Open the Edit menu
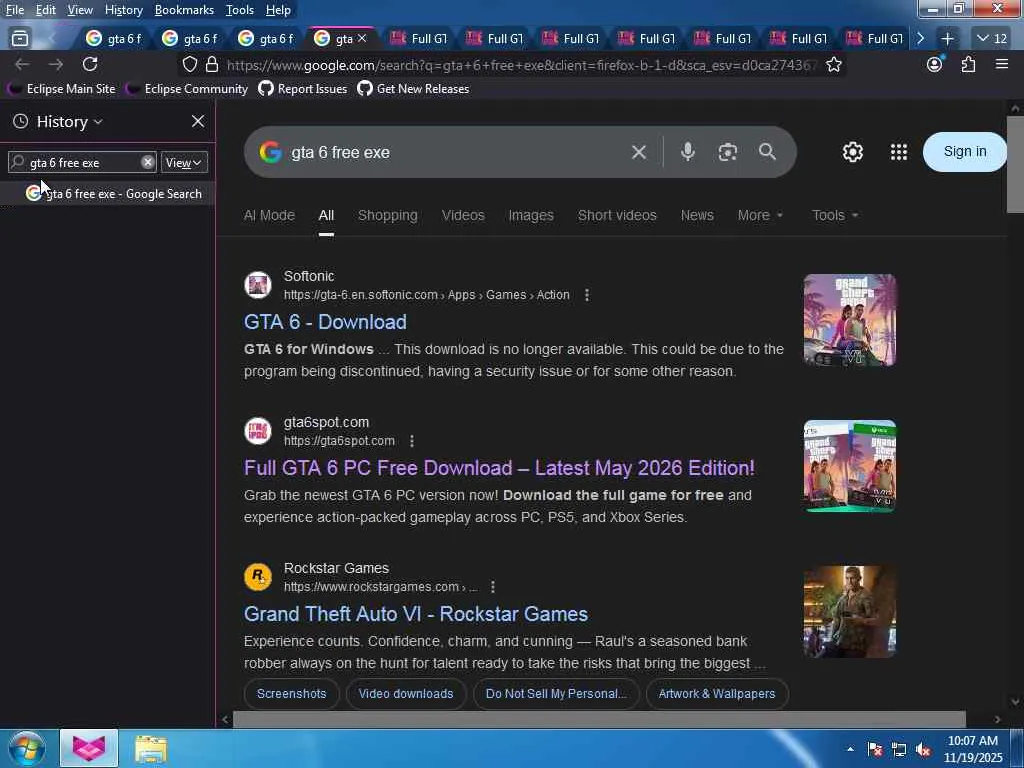The height and width of the screenshot is (768, 1024). (x=46, y=10)
